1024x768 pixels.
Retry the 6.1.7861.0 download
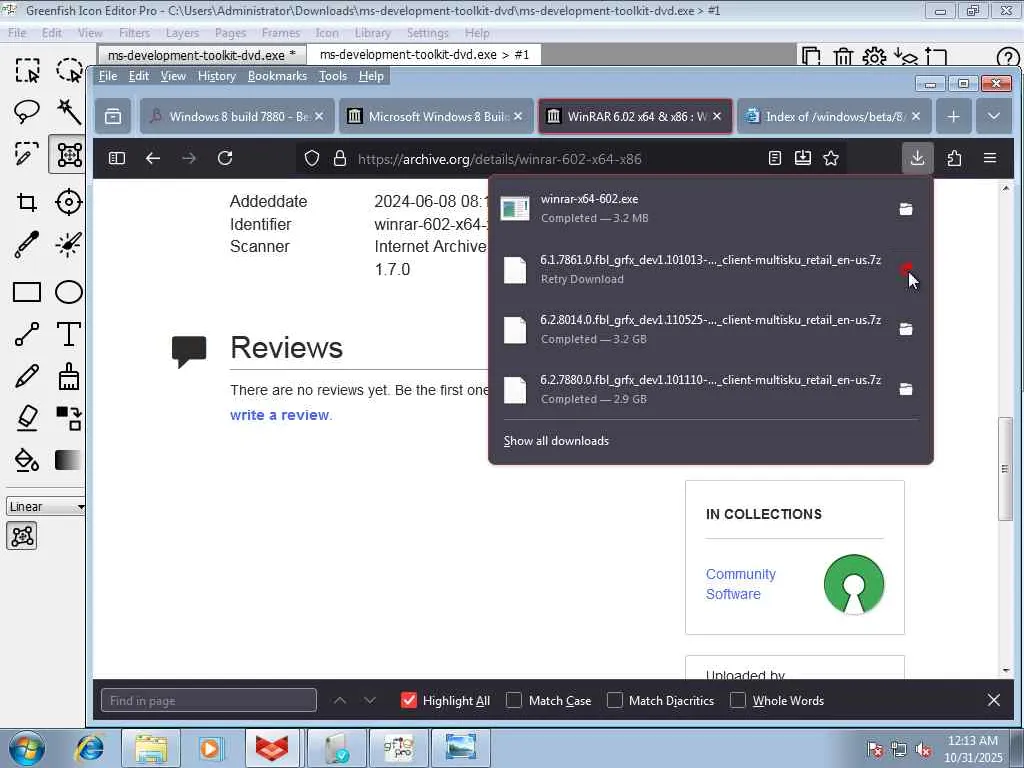pos(906,269)
